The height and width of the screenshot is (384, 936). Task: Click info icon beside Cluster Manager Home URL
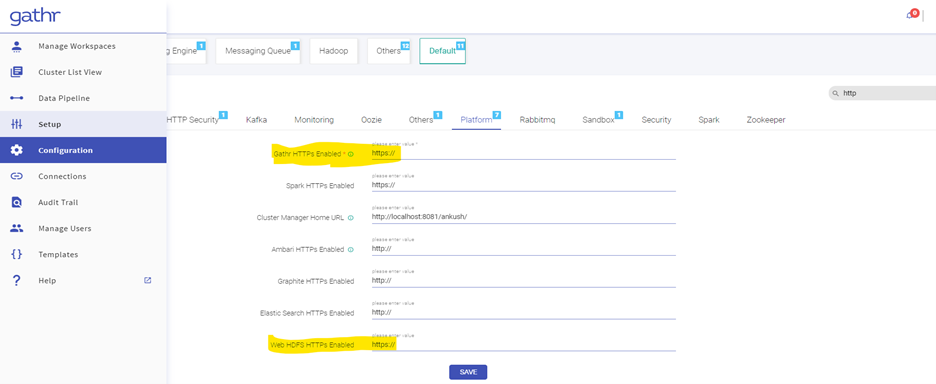click(350, 218)
